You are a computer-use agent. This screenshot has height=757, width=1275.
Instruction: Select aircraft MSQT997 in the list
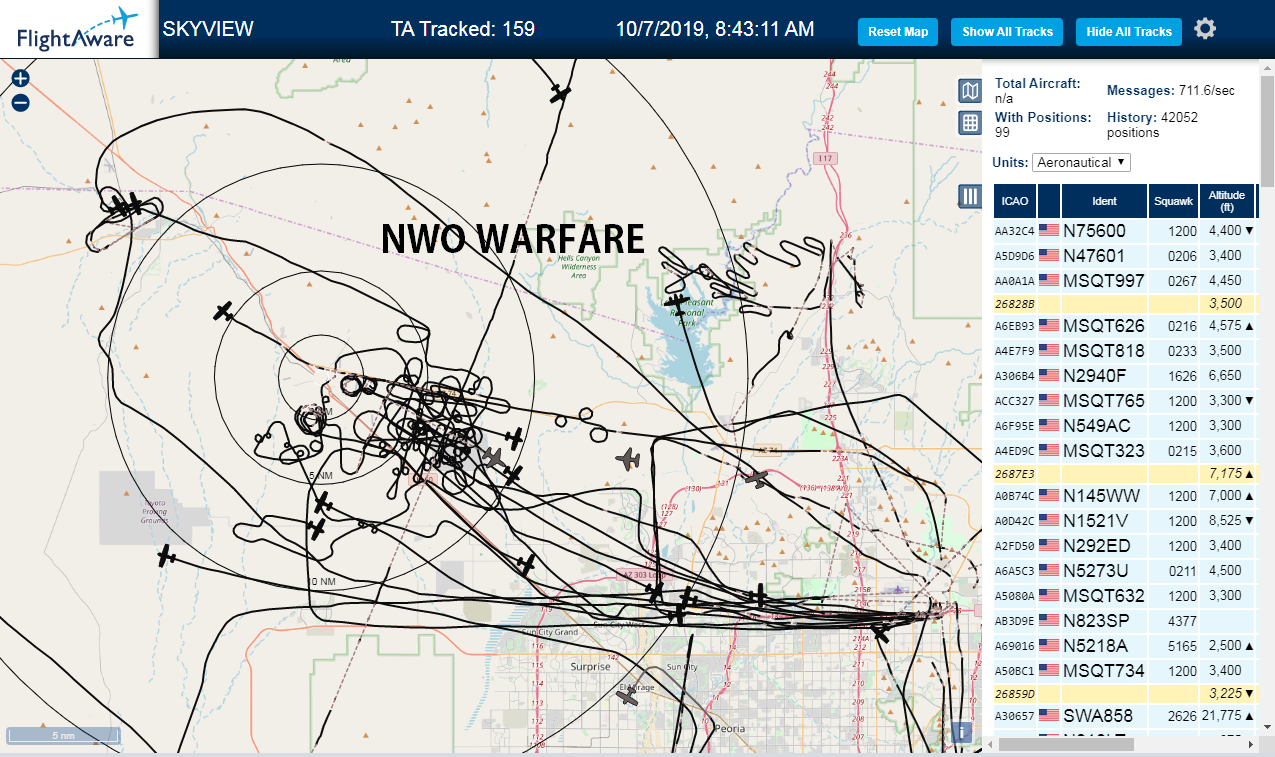pyautogui.click(x=1125, y=280)
